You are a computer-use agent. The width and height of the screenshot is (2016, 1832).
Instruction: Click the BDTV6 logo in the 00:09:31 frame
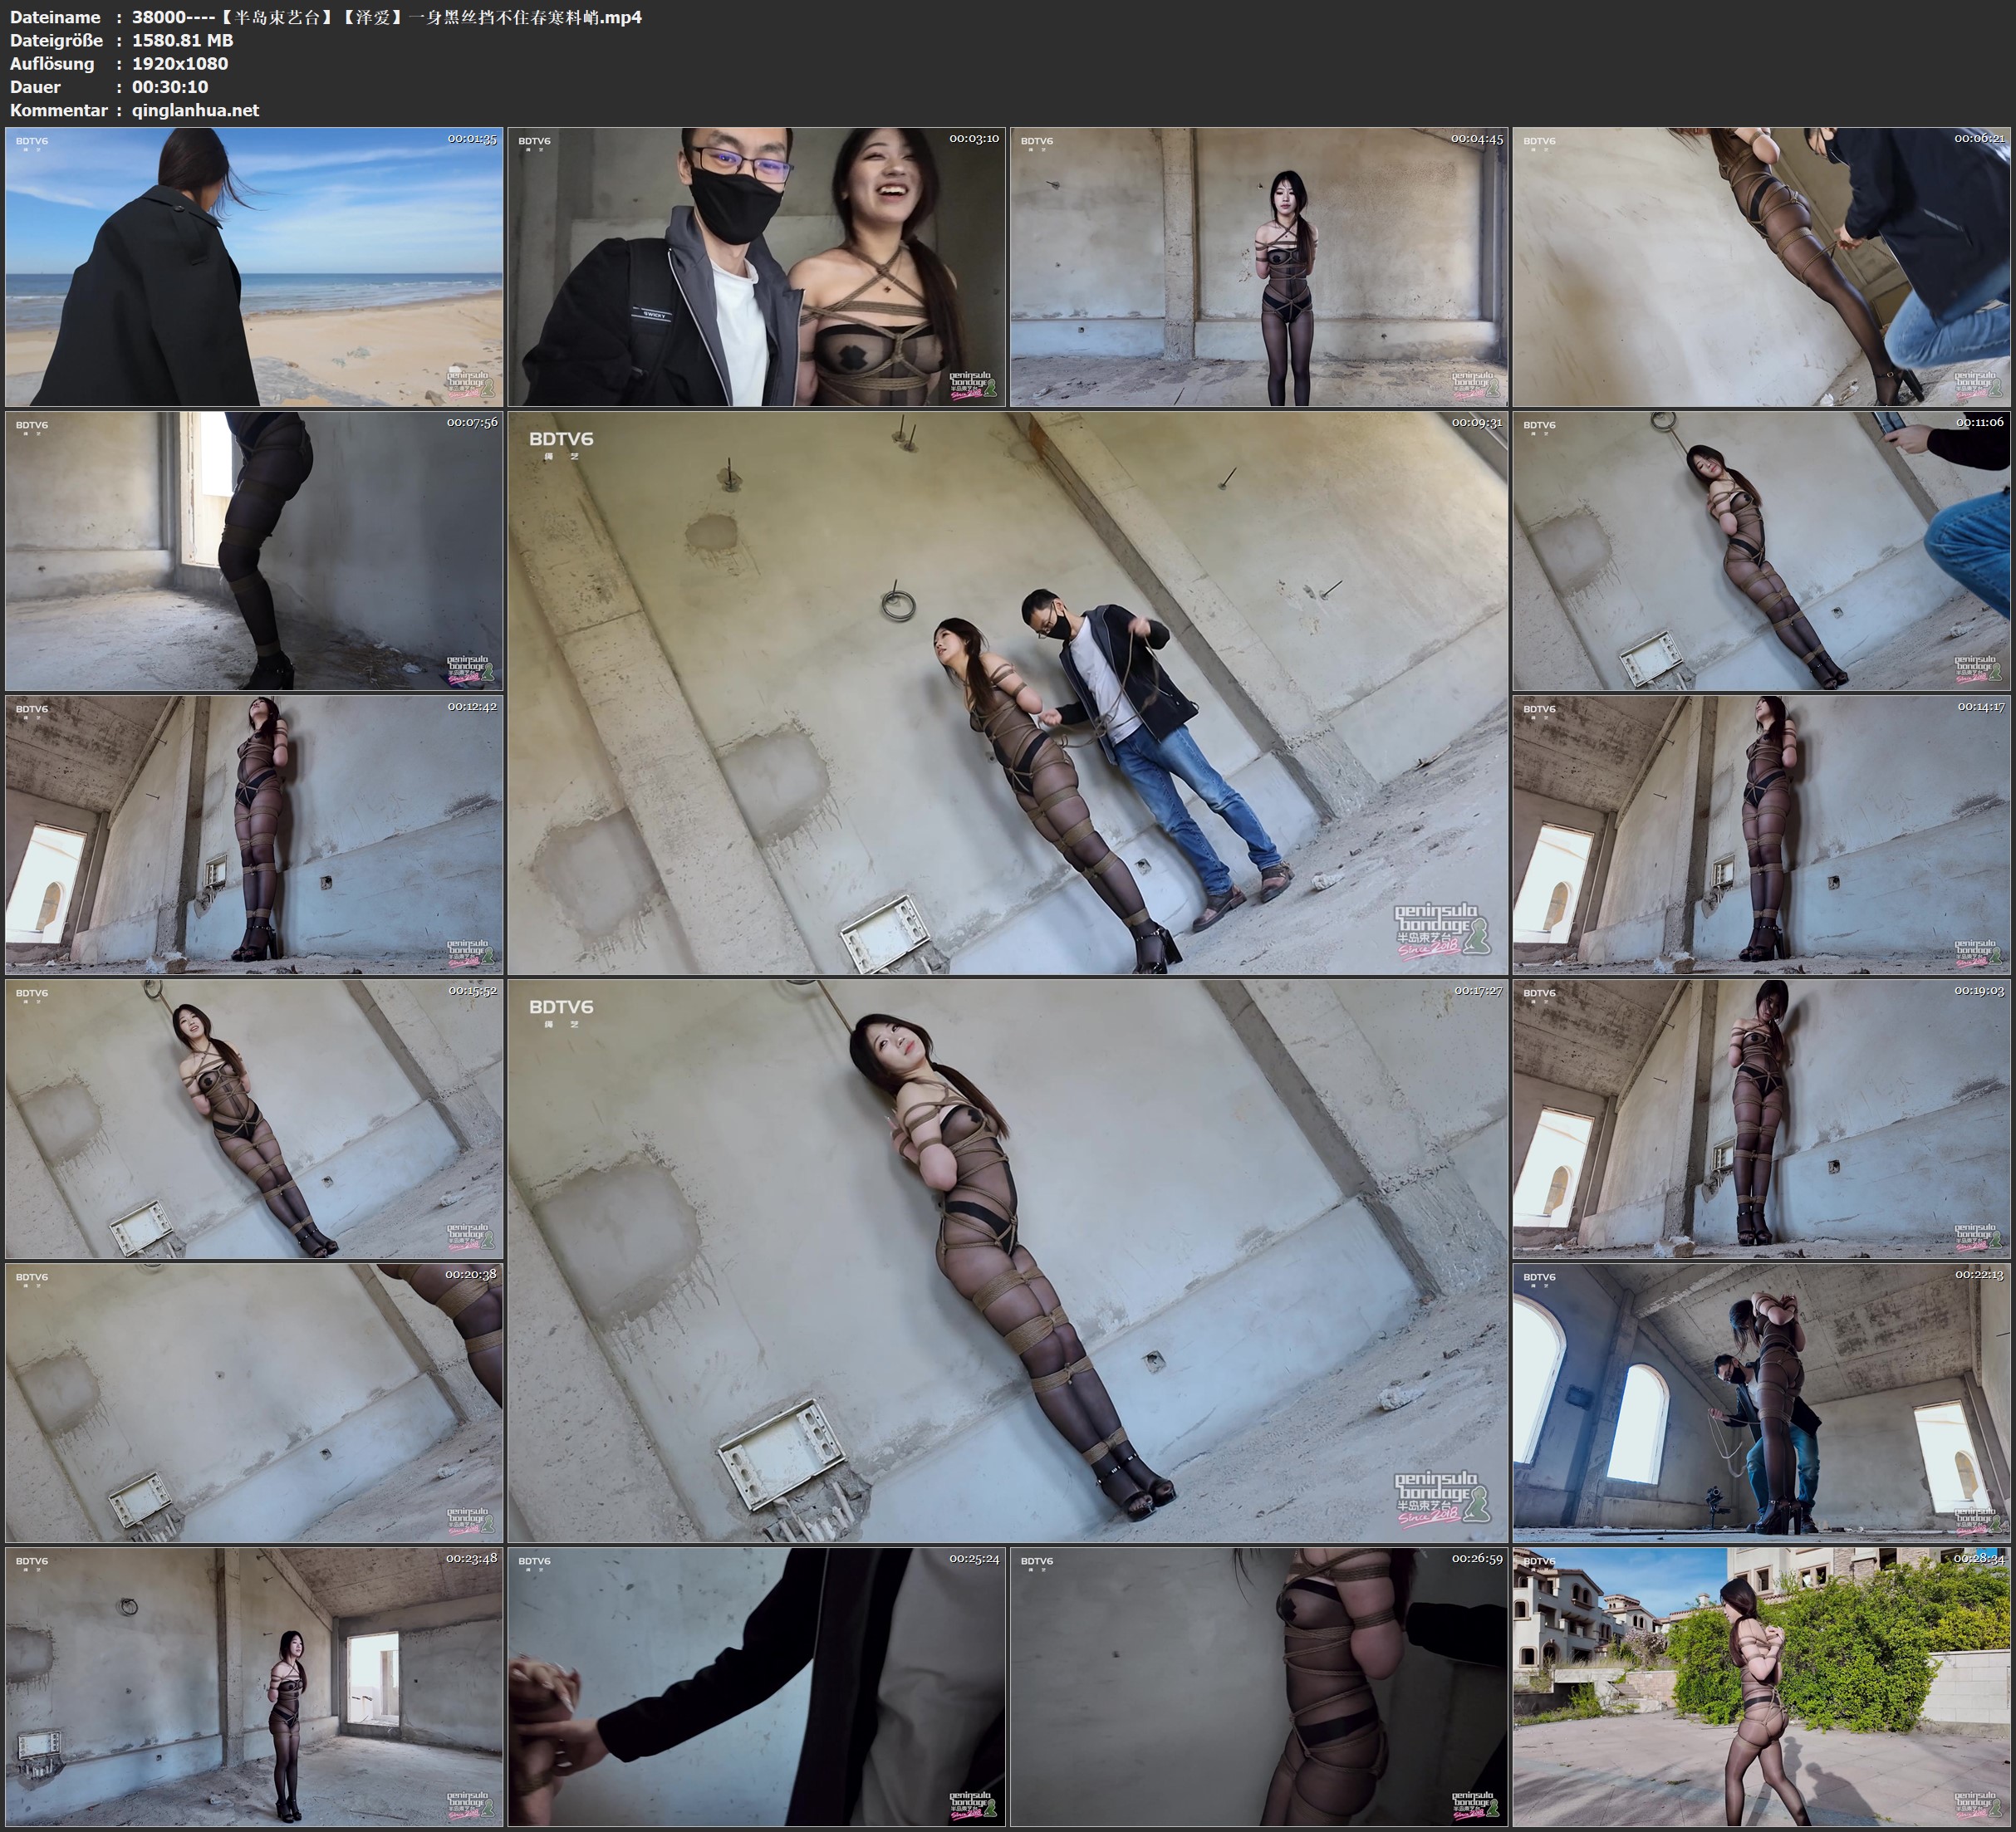point(561,439)
